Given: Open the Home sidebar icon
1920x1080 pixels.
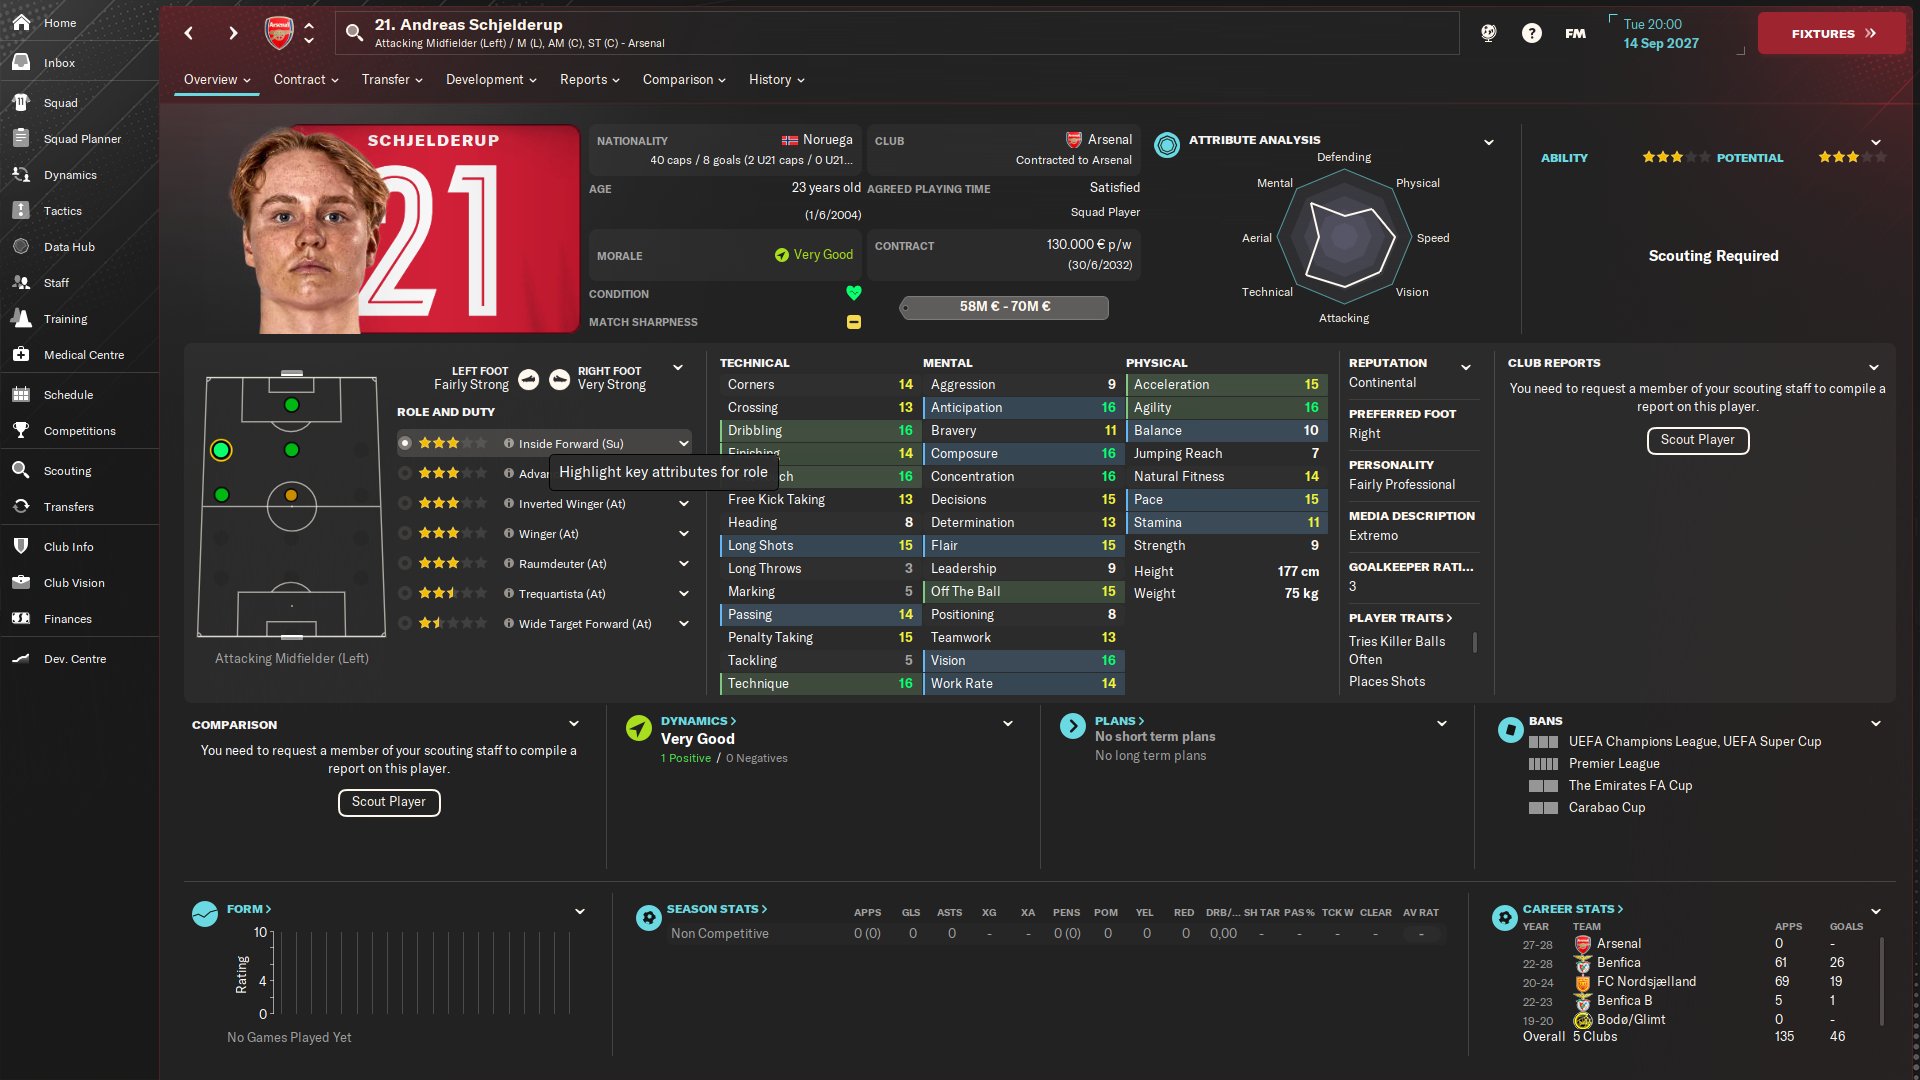Looking at the screenshot, I should [x=21, y=22].
